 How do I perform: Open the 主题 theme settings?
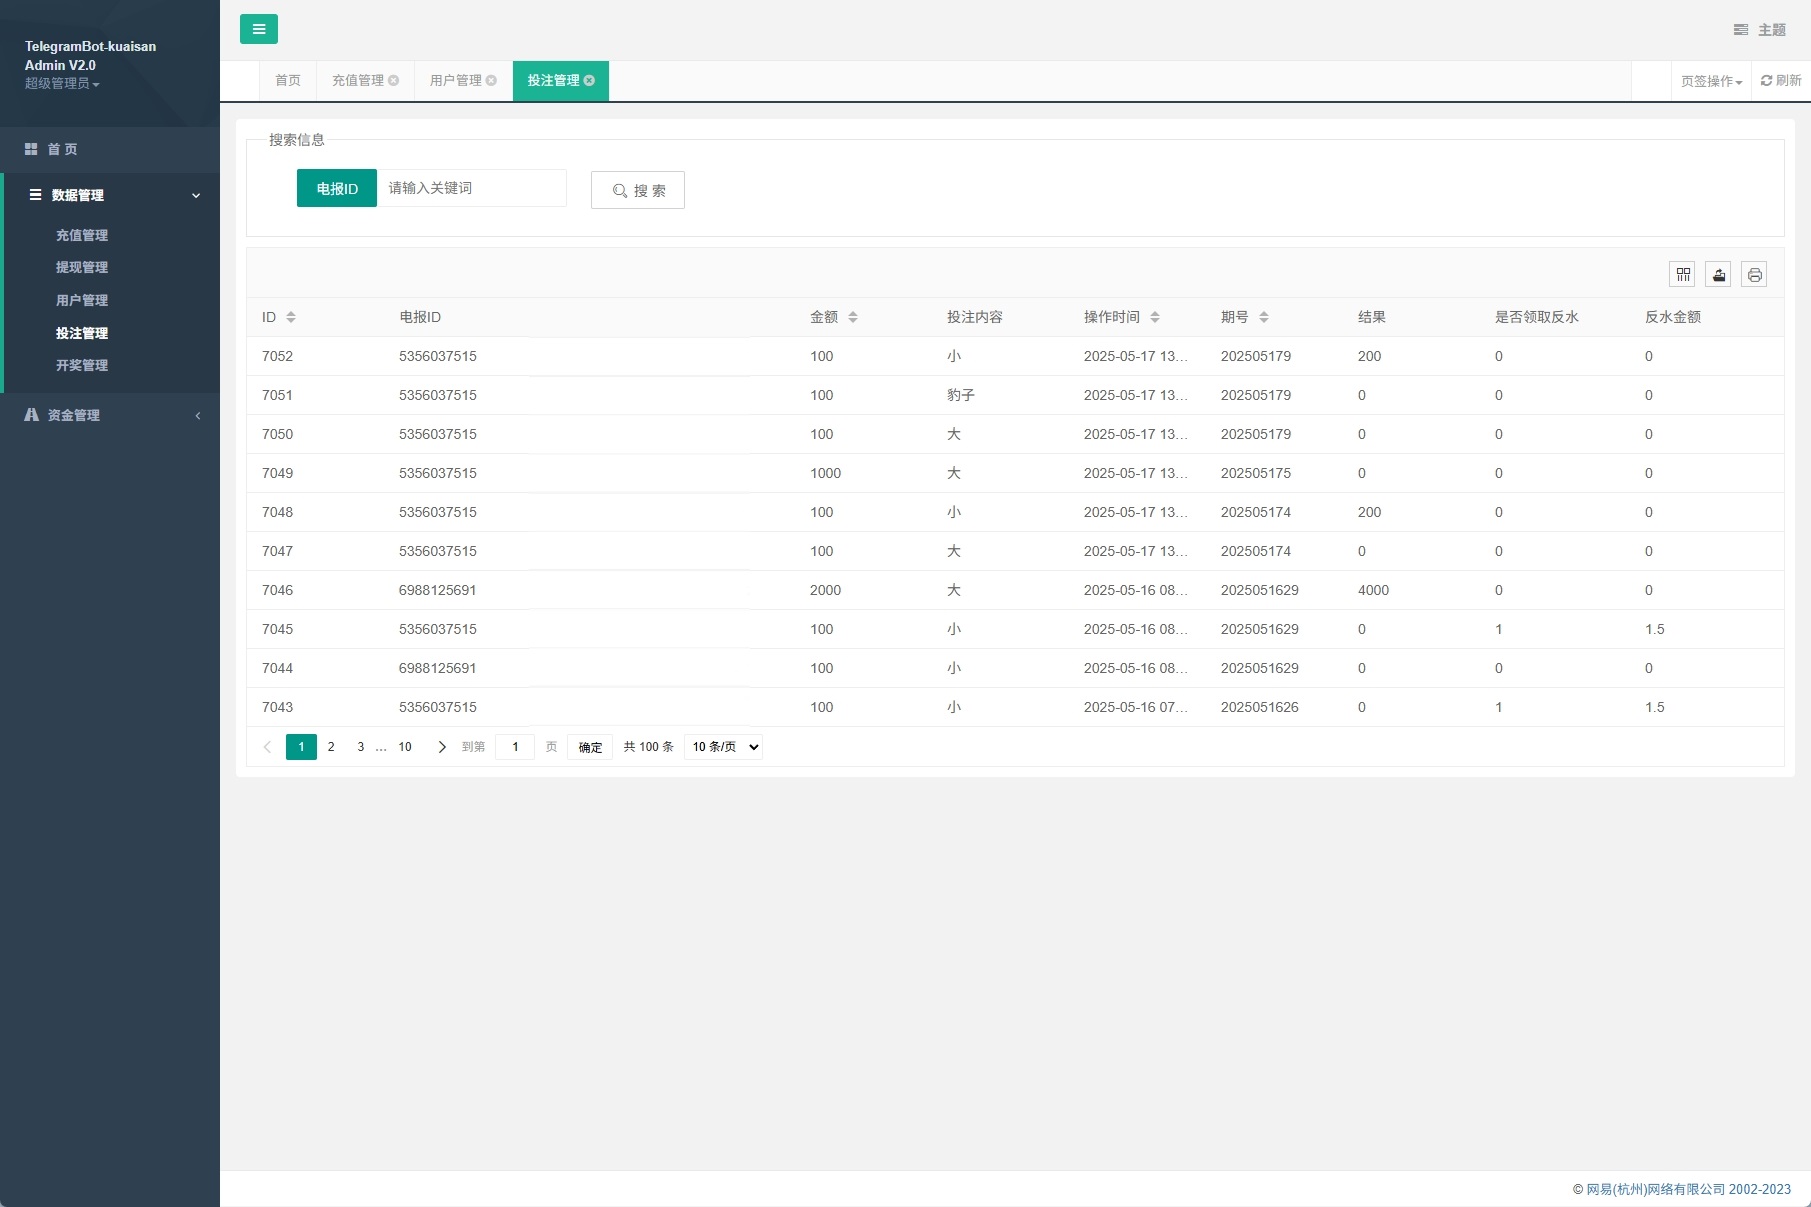(1760, 30)
